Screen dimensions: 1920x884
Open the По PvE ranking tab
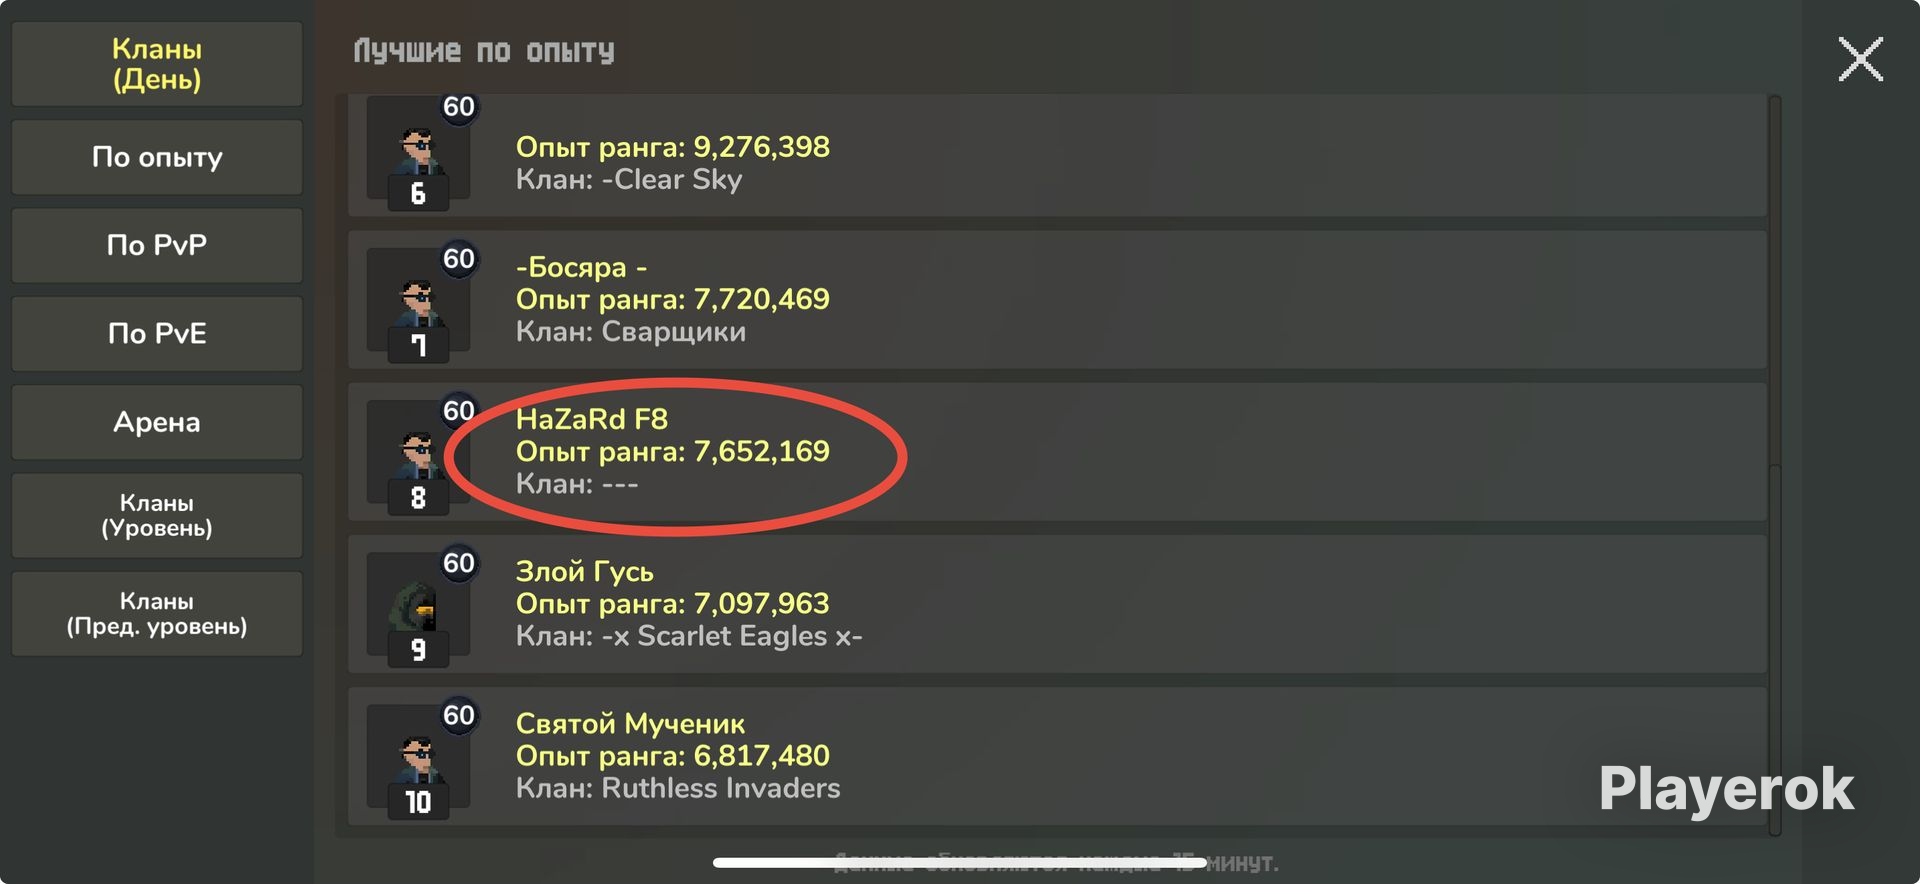tap(157, 333)
